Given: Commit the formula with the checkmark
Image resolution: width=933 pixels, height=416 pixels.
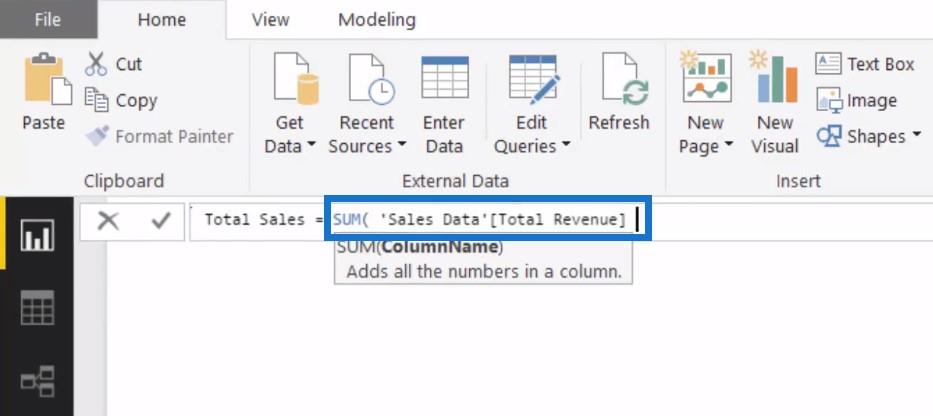Looking at the screenshot, I should click(161, 221).
